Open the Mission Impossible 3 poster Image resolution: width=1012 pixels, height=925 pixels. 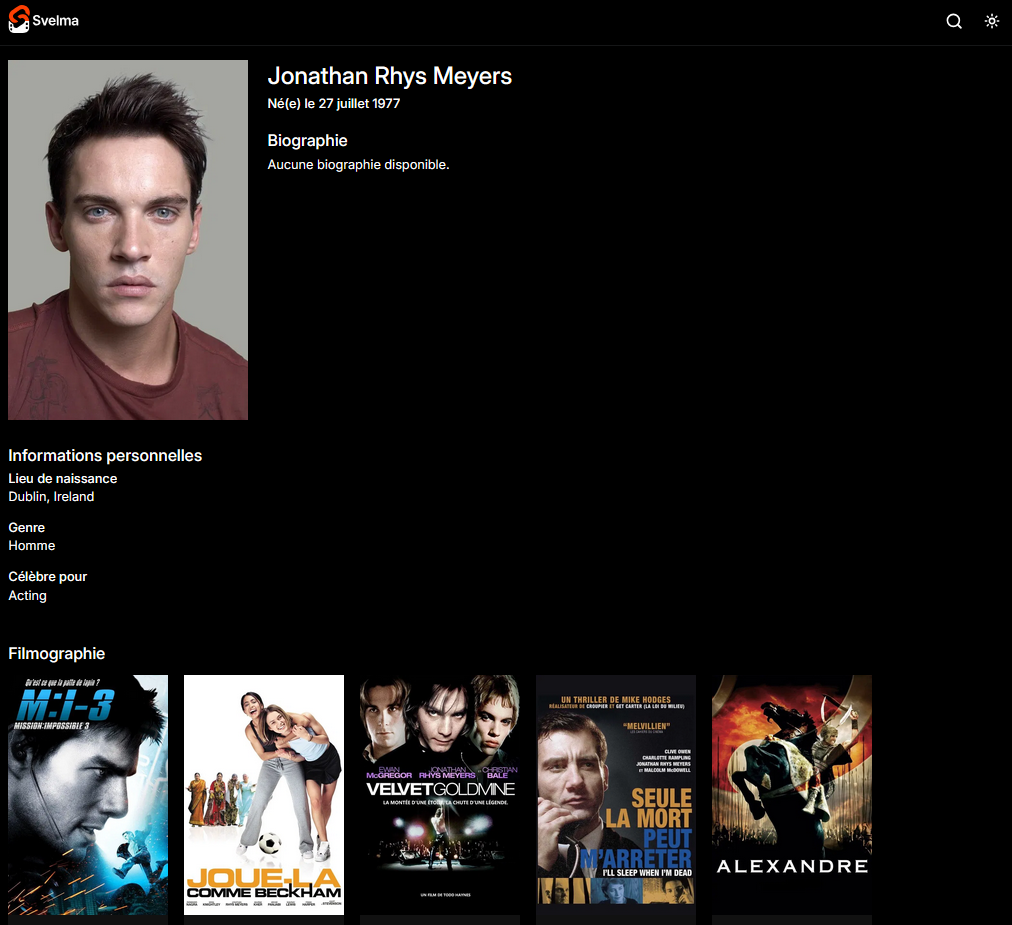tap(87, 793)
